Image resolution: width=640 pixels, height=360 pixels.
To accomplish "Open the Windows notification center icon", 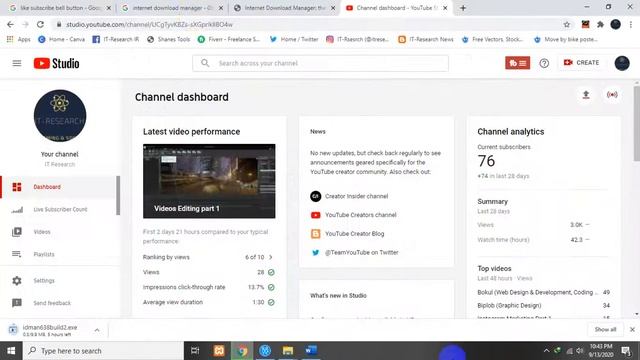I will click(626, 351).
